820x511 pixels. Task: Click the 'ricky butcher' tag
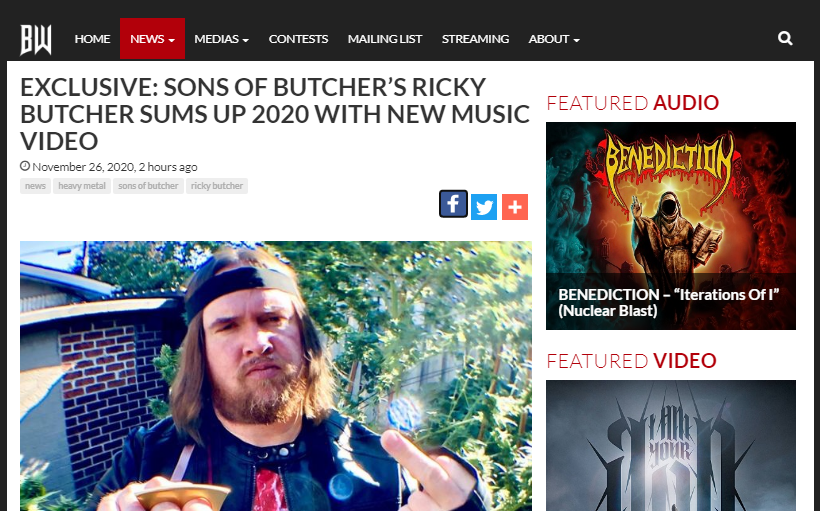(x=217, y=186)
